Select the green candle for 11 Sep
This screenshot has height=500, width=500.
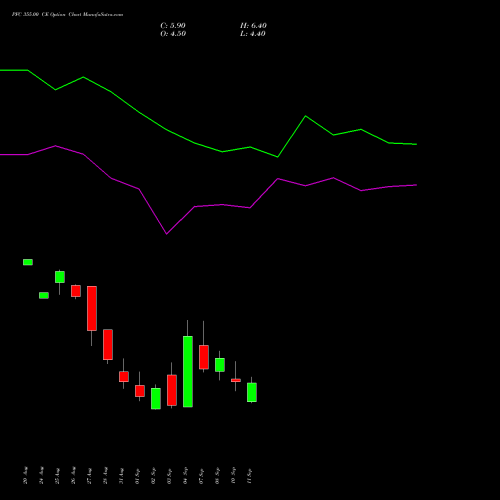coord(252,392)
